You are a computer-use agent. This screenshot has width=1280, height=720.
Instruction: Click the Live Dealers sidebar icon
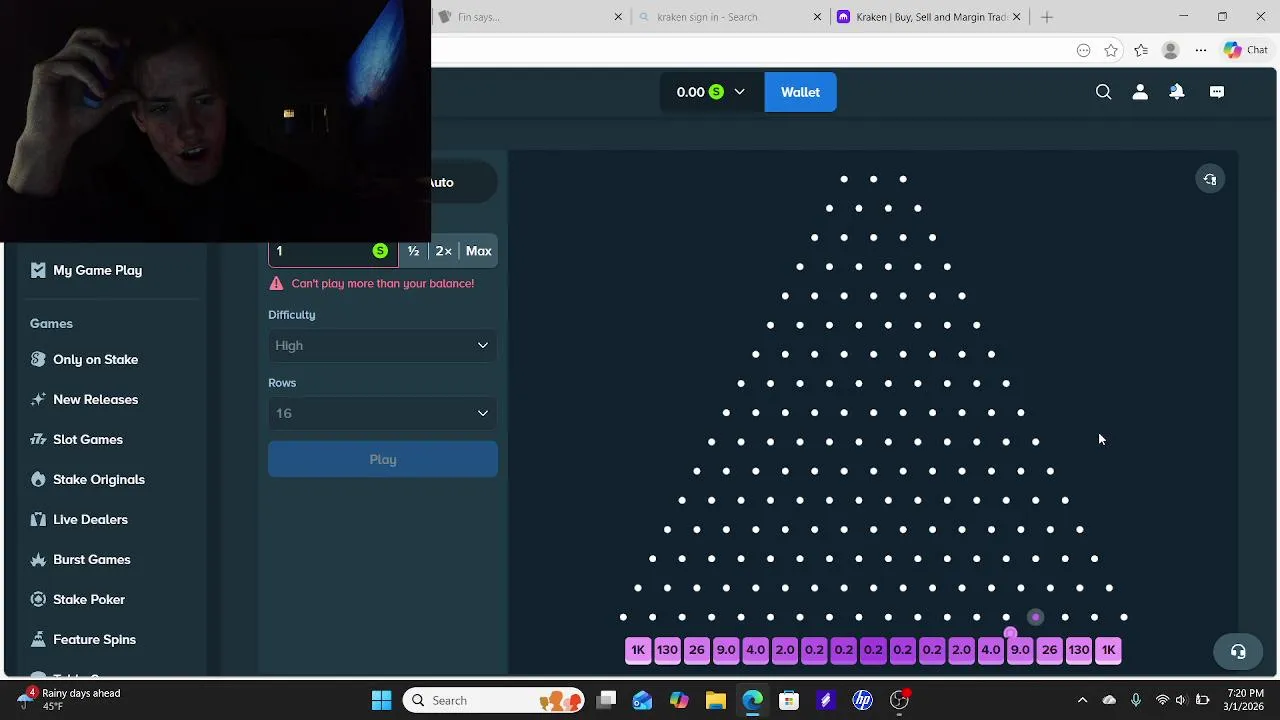[x=38, y=519]
